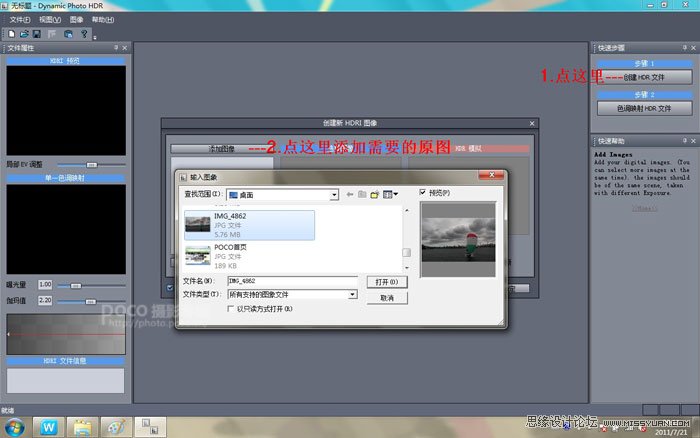Click the Windows Start button
This screenshot has height=438, width=700.
pos(17,425)
